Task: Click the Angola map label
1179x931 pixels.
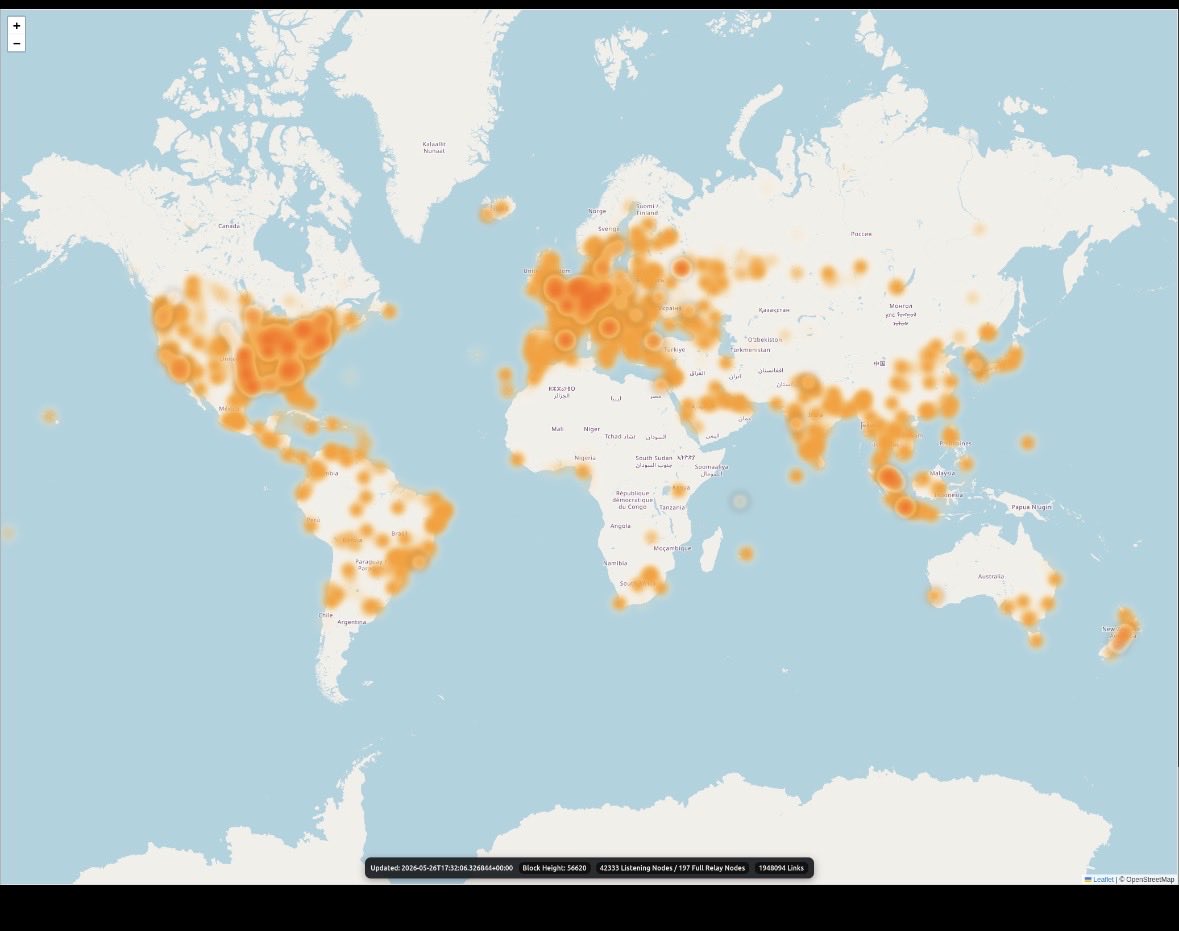Action: tap(620, 526)
